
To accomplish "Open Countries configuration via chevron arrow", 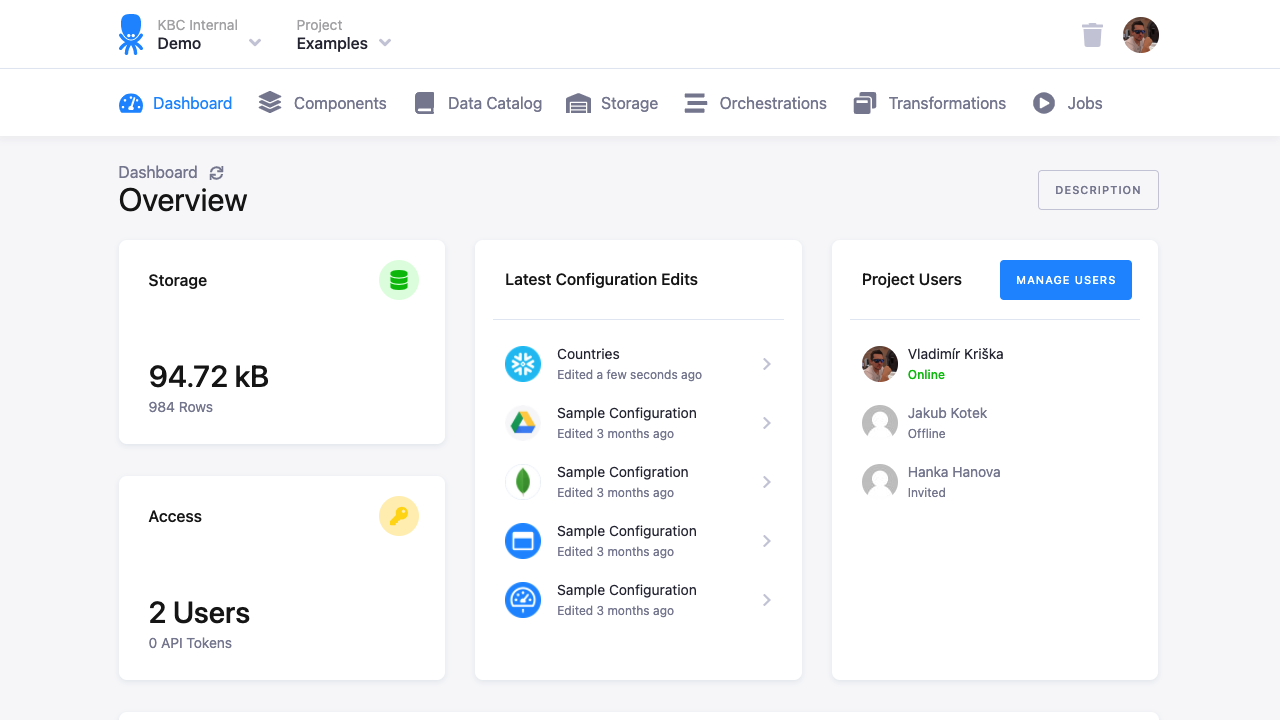I will [767, 364].
